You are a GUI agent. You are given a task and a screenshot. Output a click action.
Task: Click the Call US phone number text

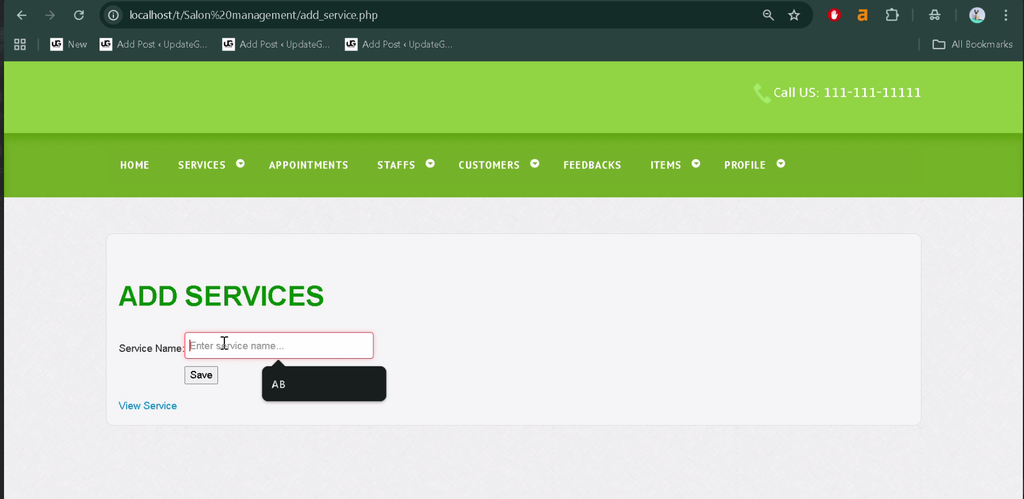pos(847,93)
